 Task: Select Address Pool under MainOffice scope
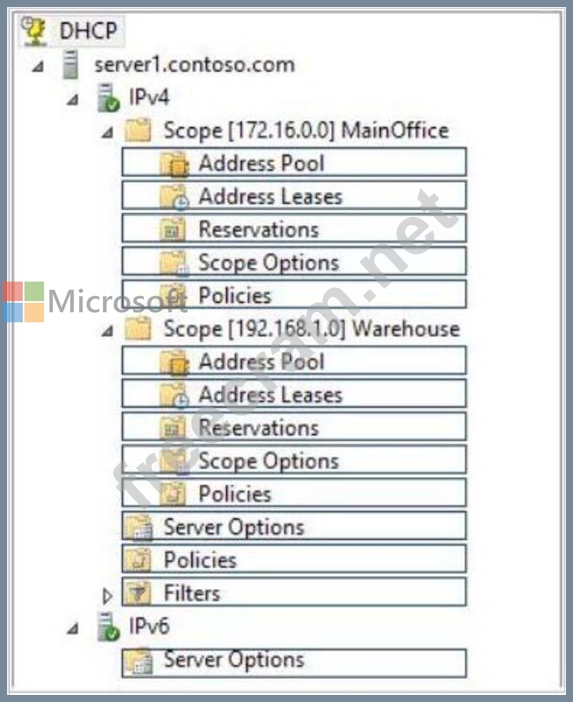coord(294,162)
